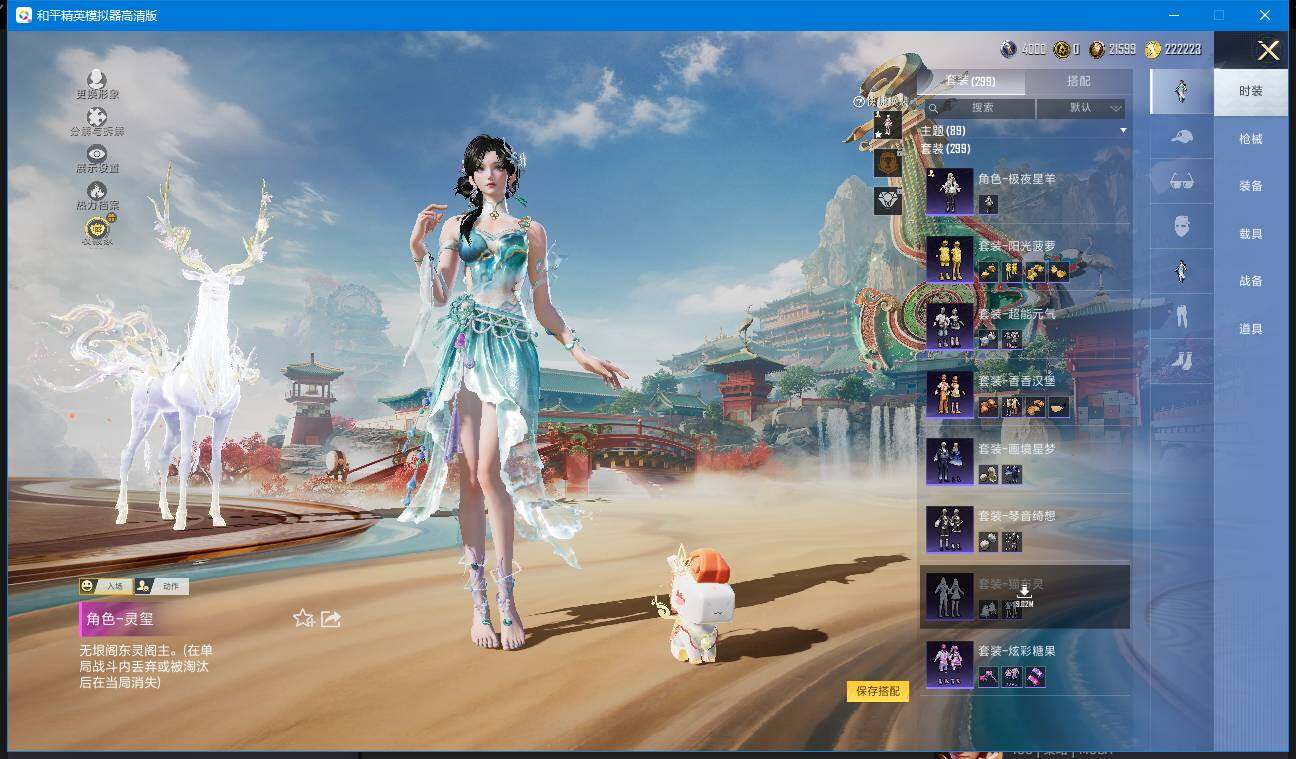1296x759 pixels.
Task: Select the pants category icon
Action: click(1181, 316)
